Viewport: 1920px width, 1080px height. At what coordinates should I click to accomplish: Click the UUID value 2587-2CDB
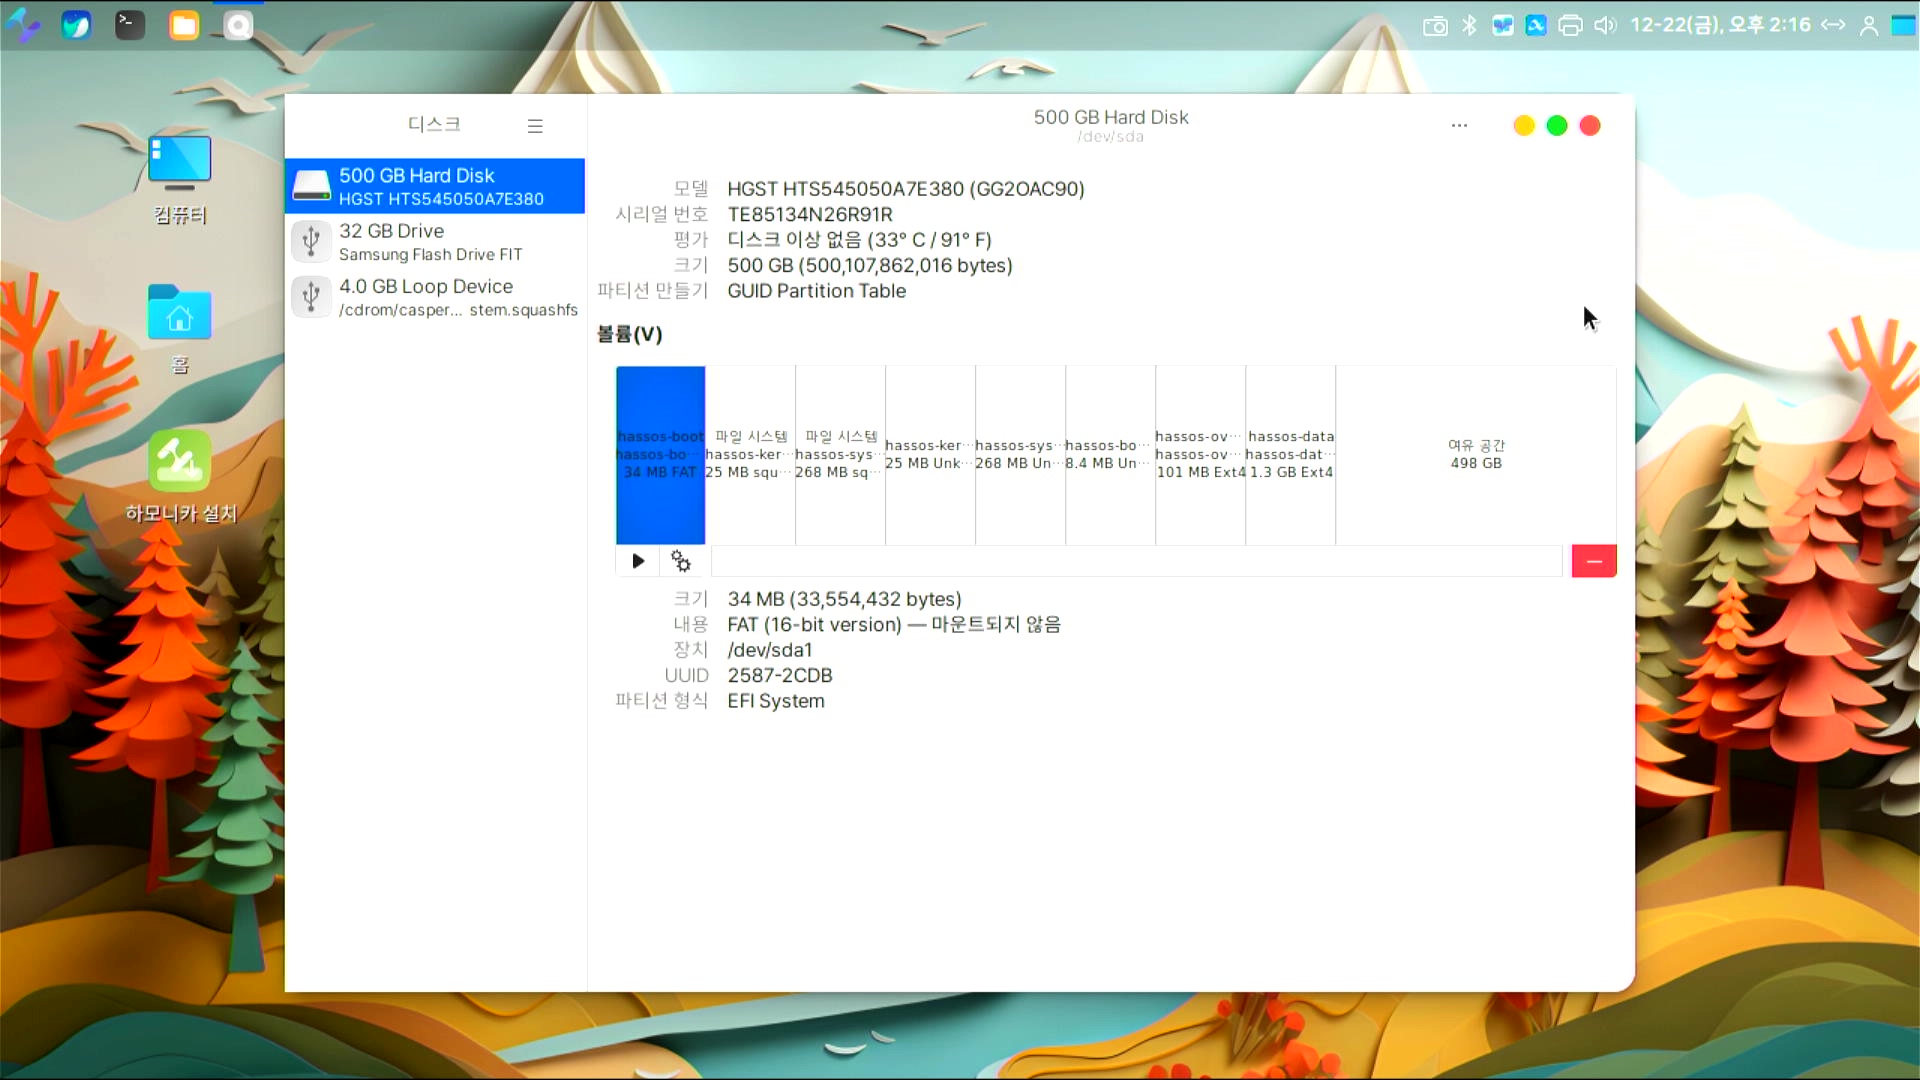point(780,675)
